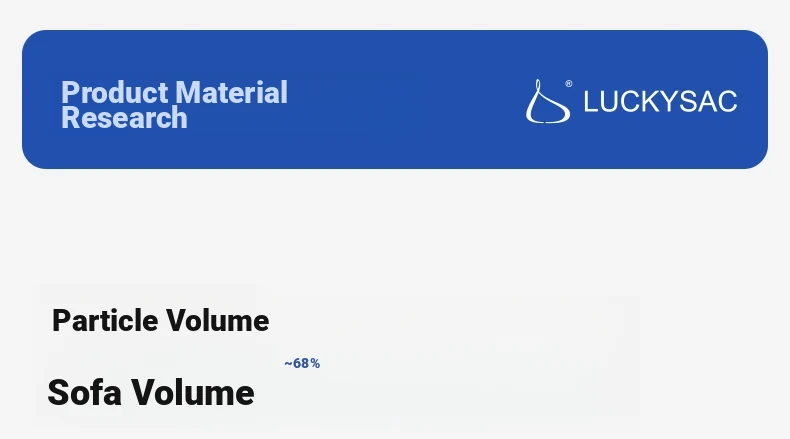Click the ~68% percentage label
Screen dimensions: 790x439
302,363
